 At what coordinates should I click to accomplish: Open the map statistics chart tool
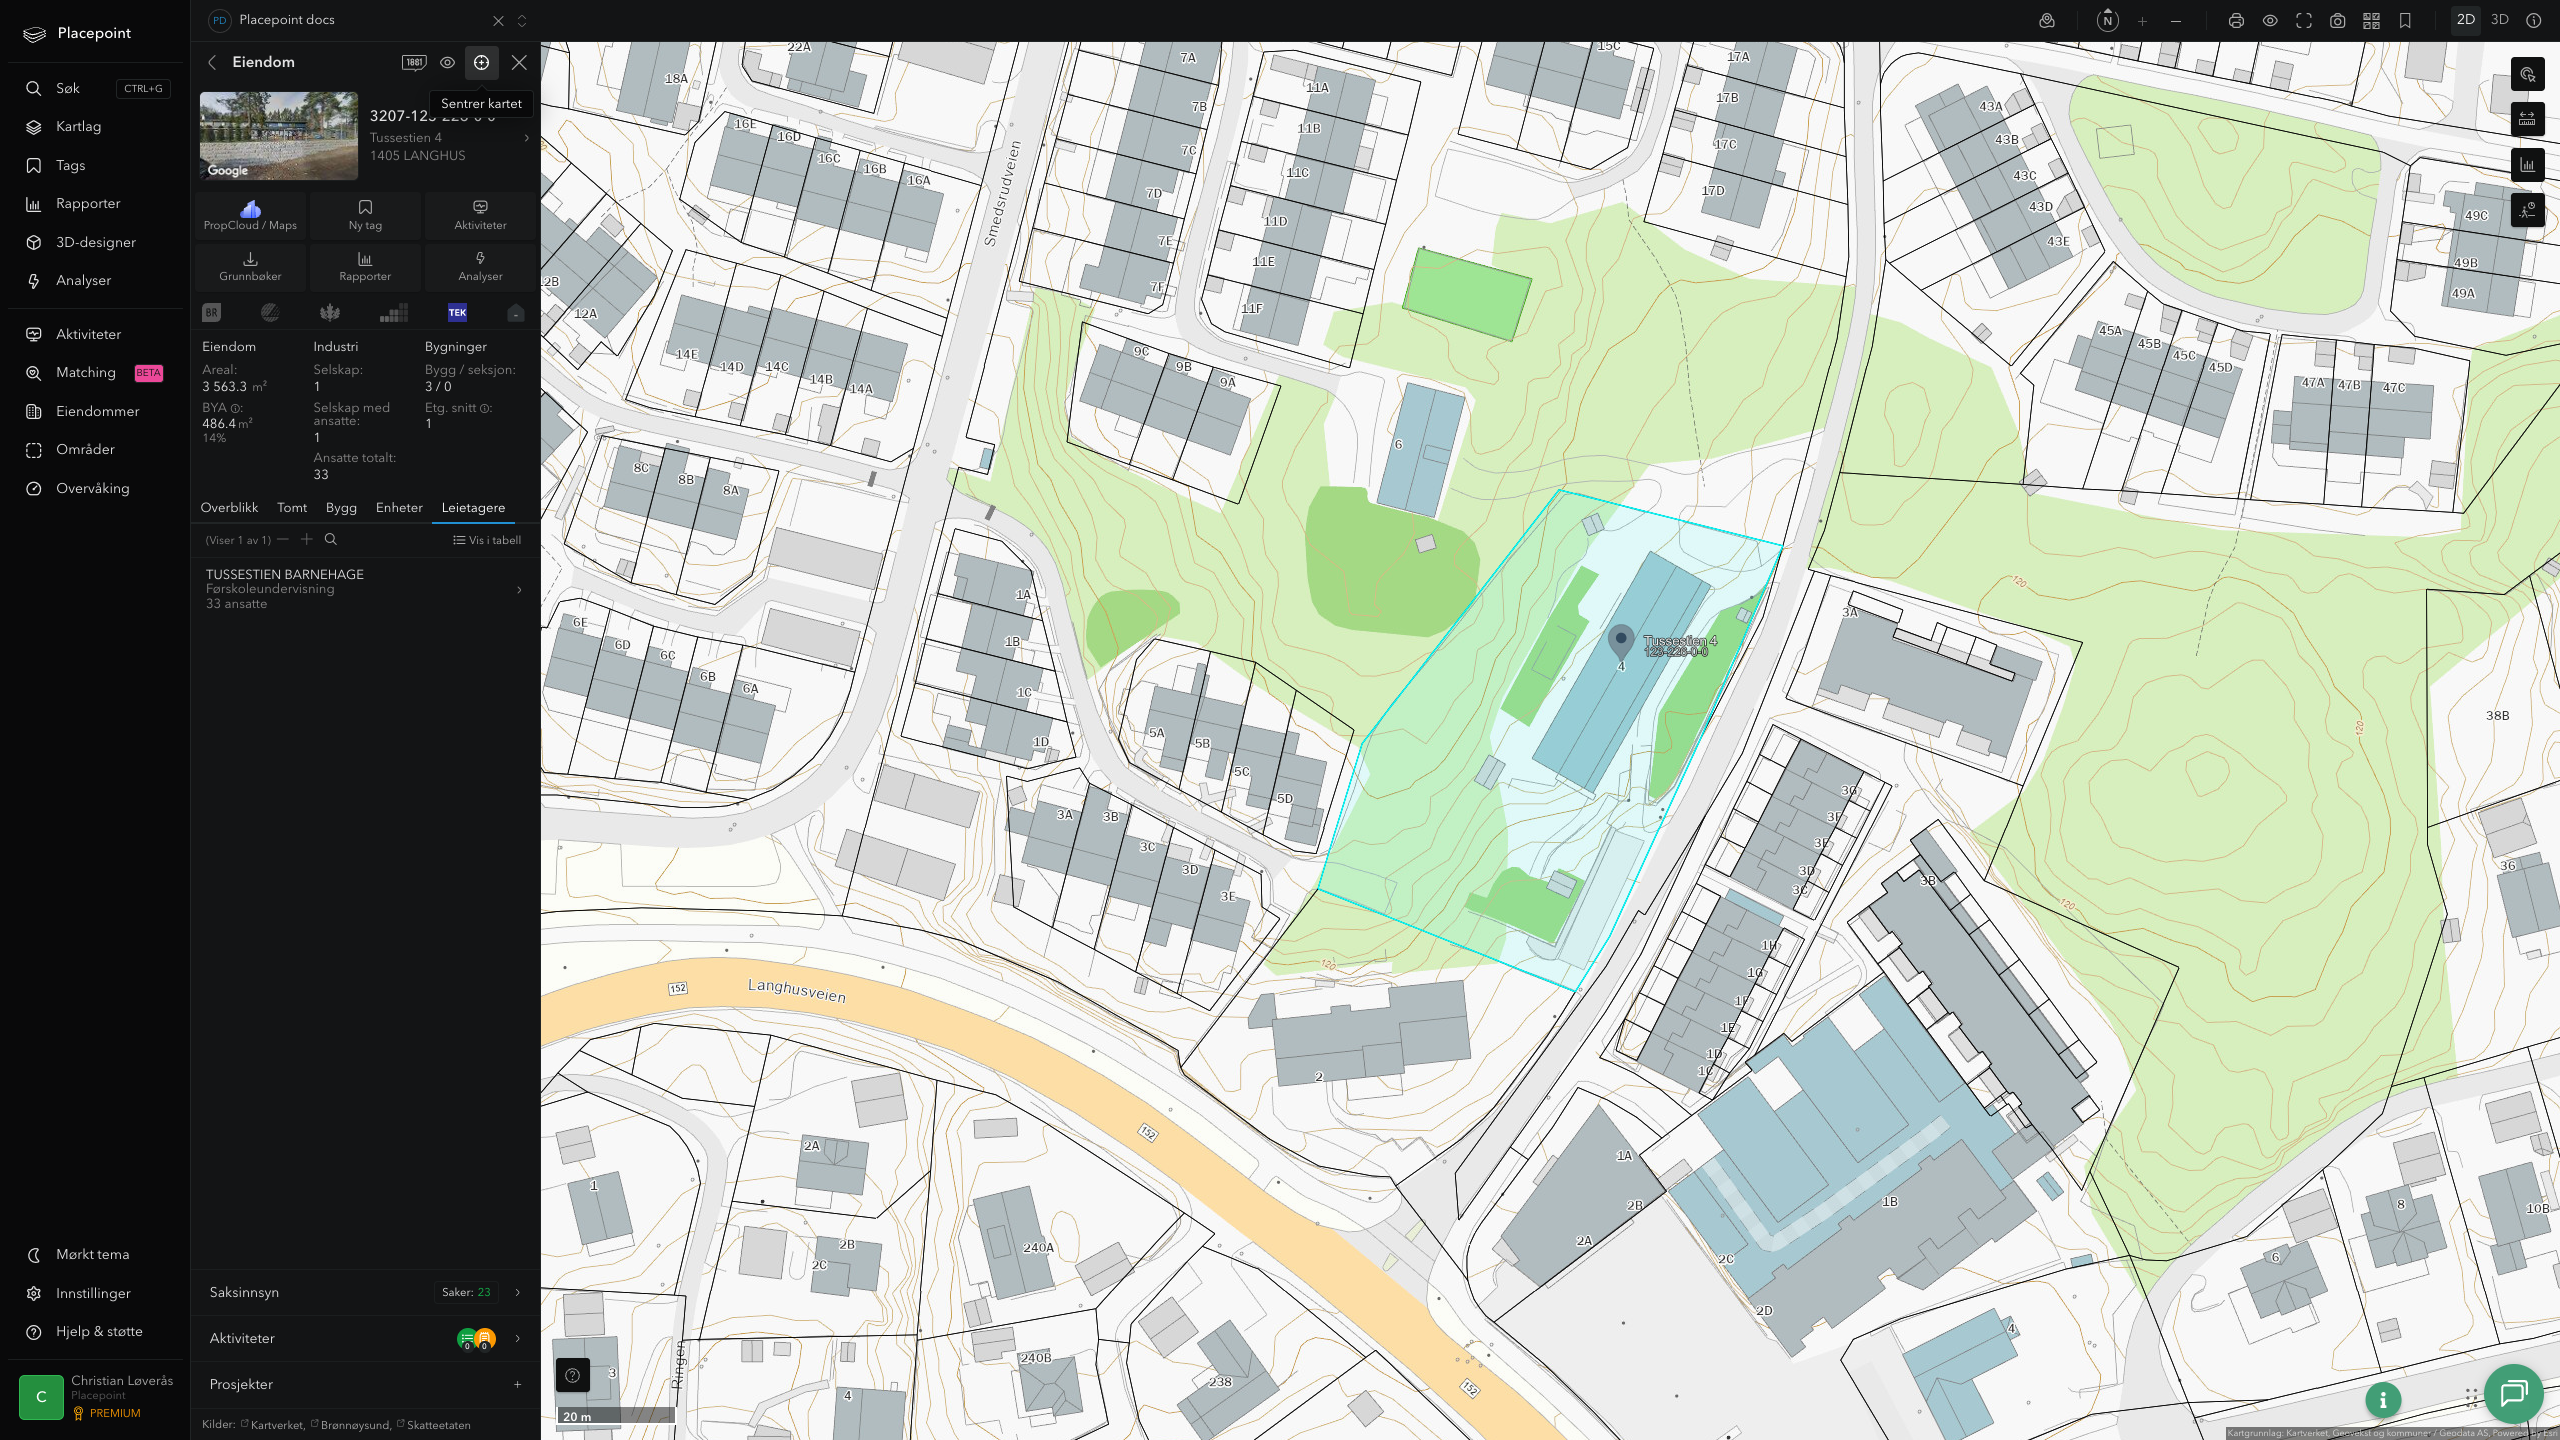tap(2527, 165)
